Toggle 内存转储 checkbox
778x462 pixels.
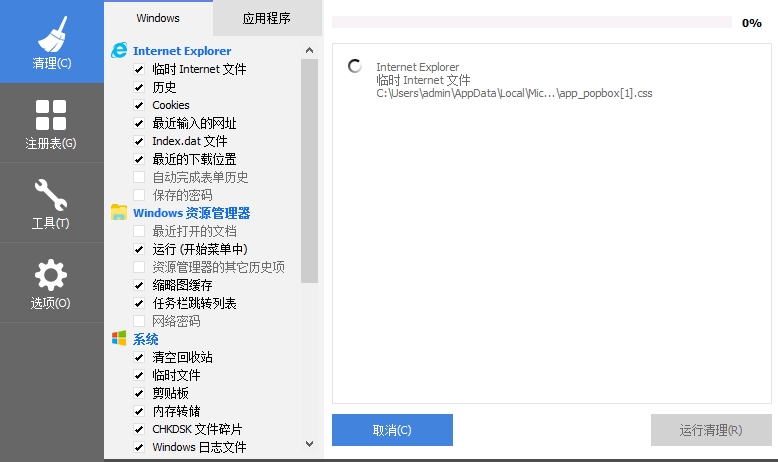(x=139, y=411)
